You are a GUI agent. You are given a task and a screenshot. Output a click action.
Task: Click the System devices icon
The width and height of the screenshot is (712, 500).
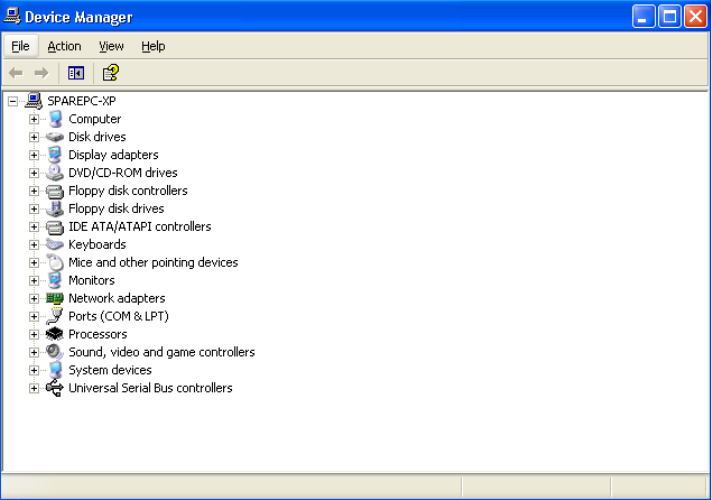click(x=55, y=370)
